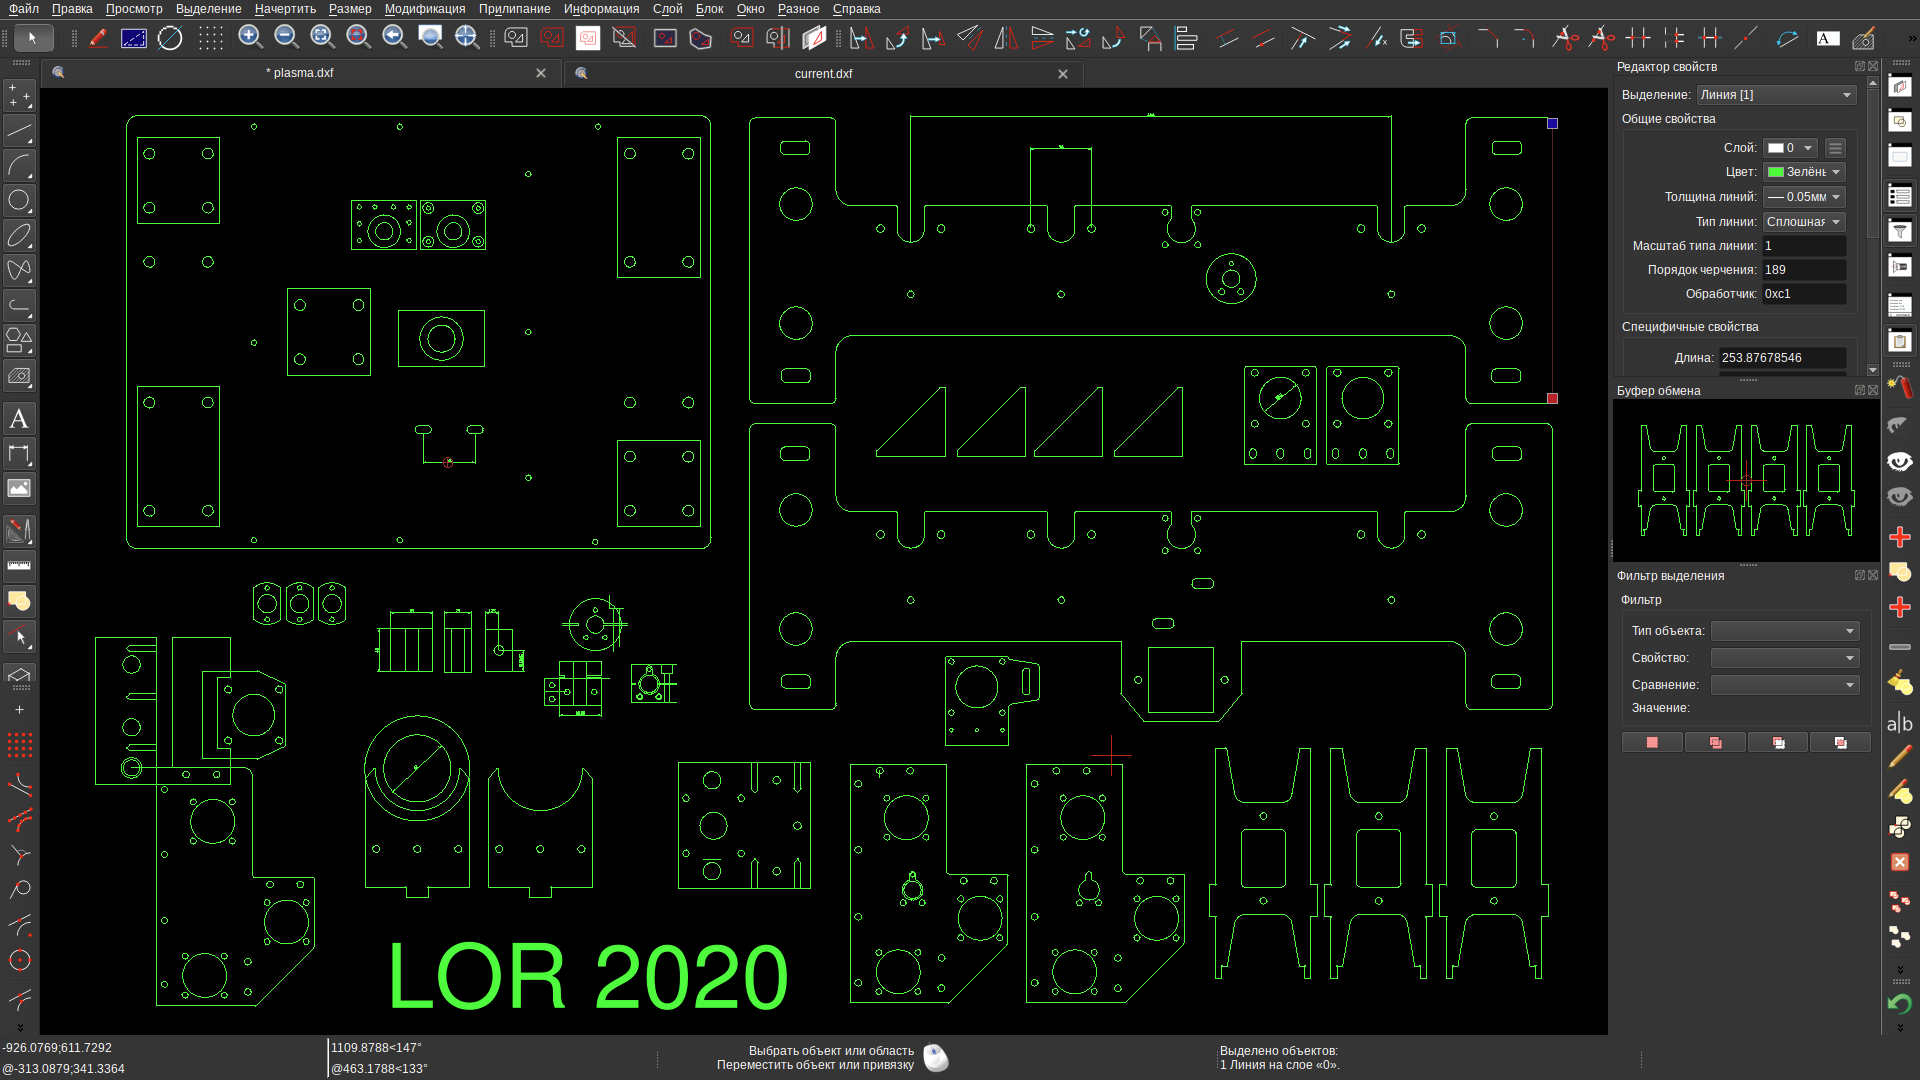
Task: Open the Polyline tools in left toolbar
Action: point(19,305)
